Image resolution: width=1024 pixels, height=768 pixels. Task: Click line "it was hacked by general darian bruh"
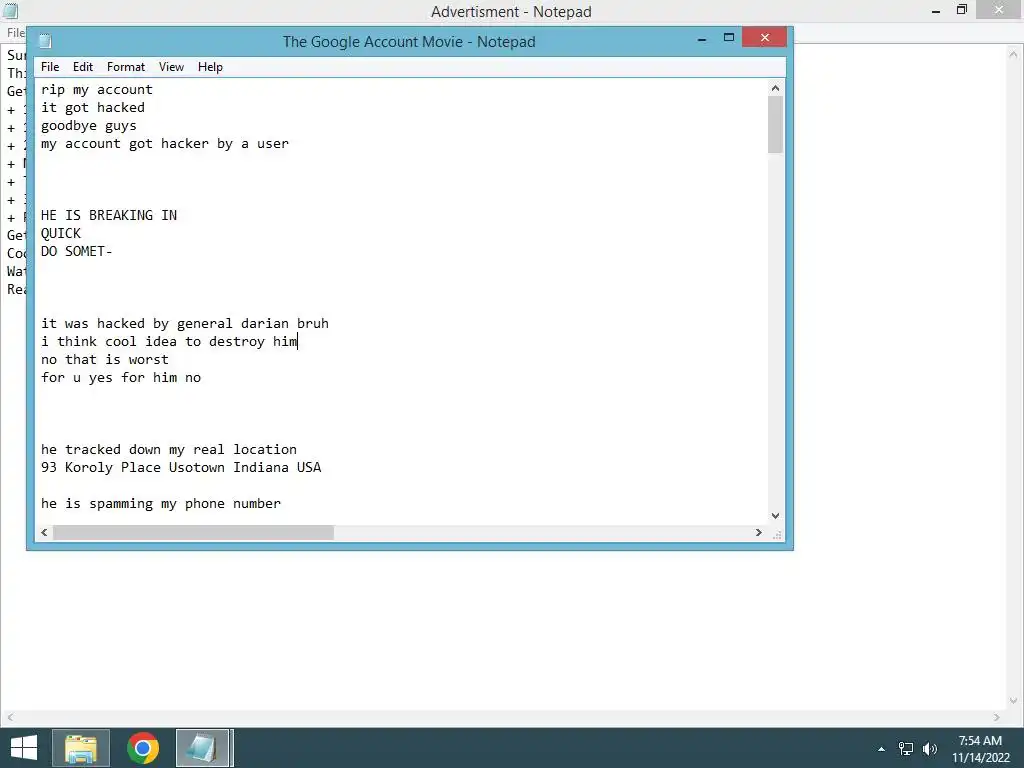185,323
